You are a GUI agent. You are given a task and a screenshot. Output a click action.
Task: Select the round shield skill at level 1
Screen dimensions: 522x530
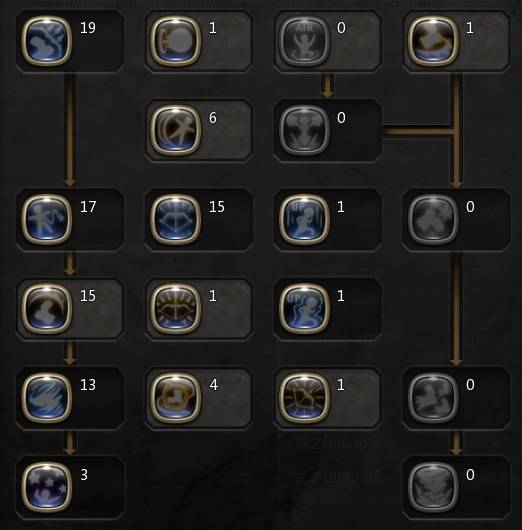click(175, 41)
